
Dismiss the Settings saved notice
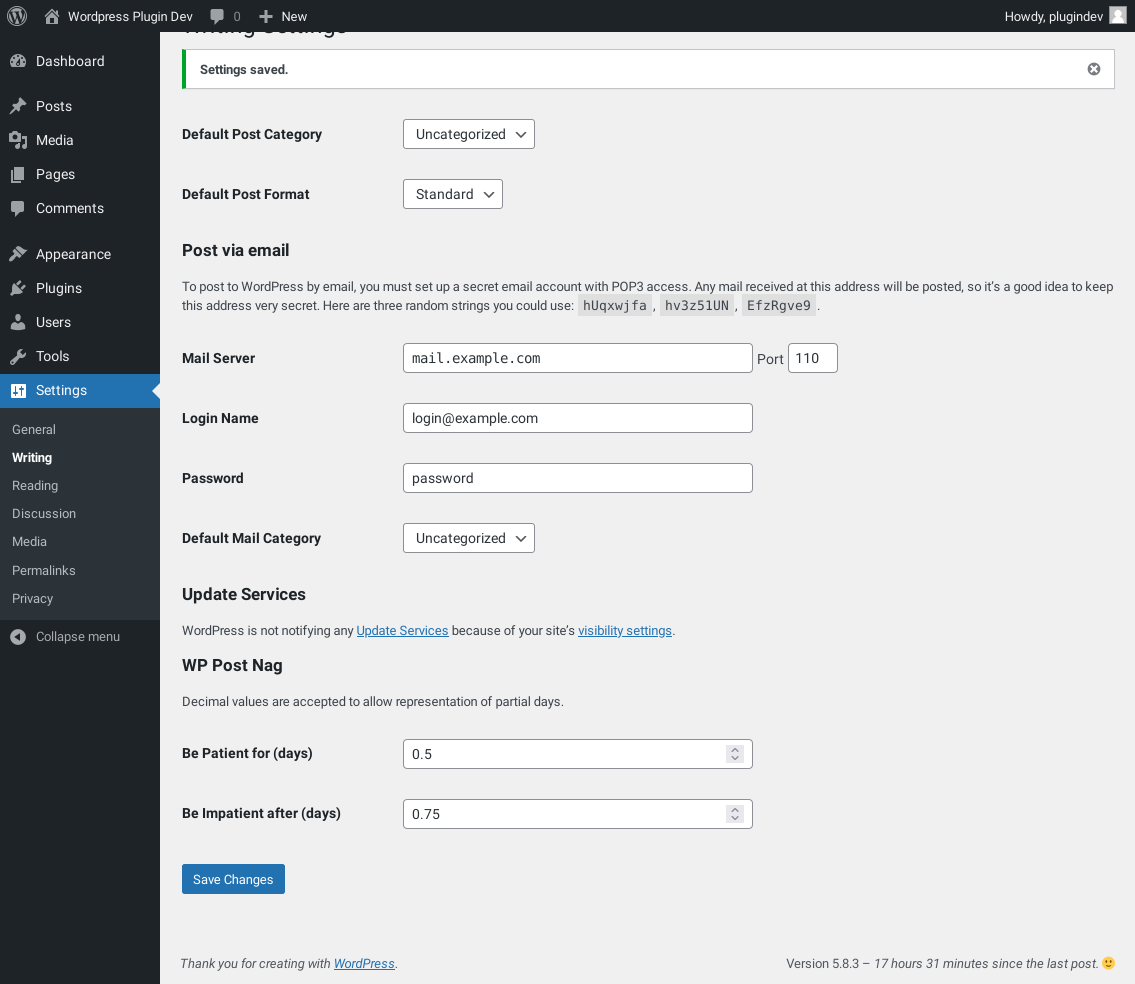(1094, 69)
